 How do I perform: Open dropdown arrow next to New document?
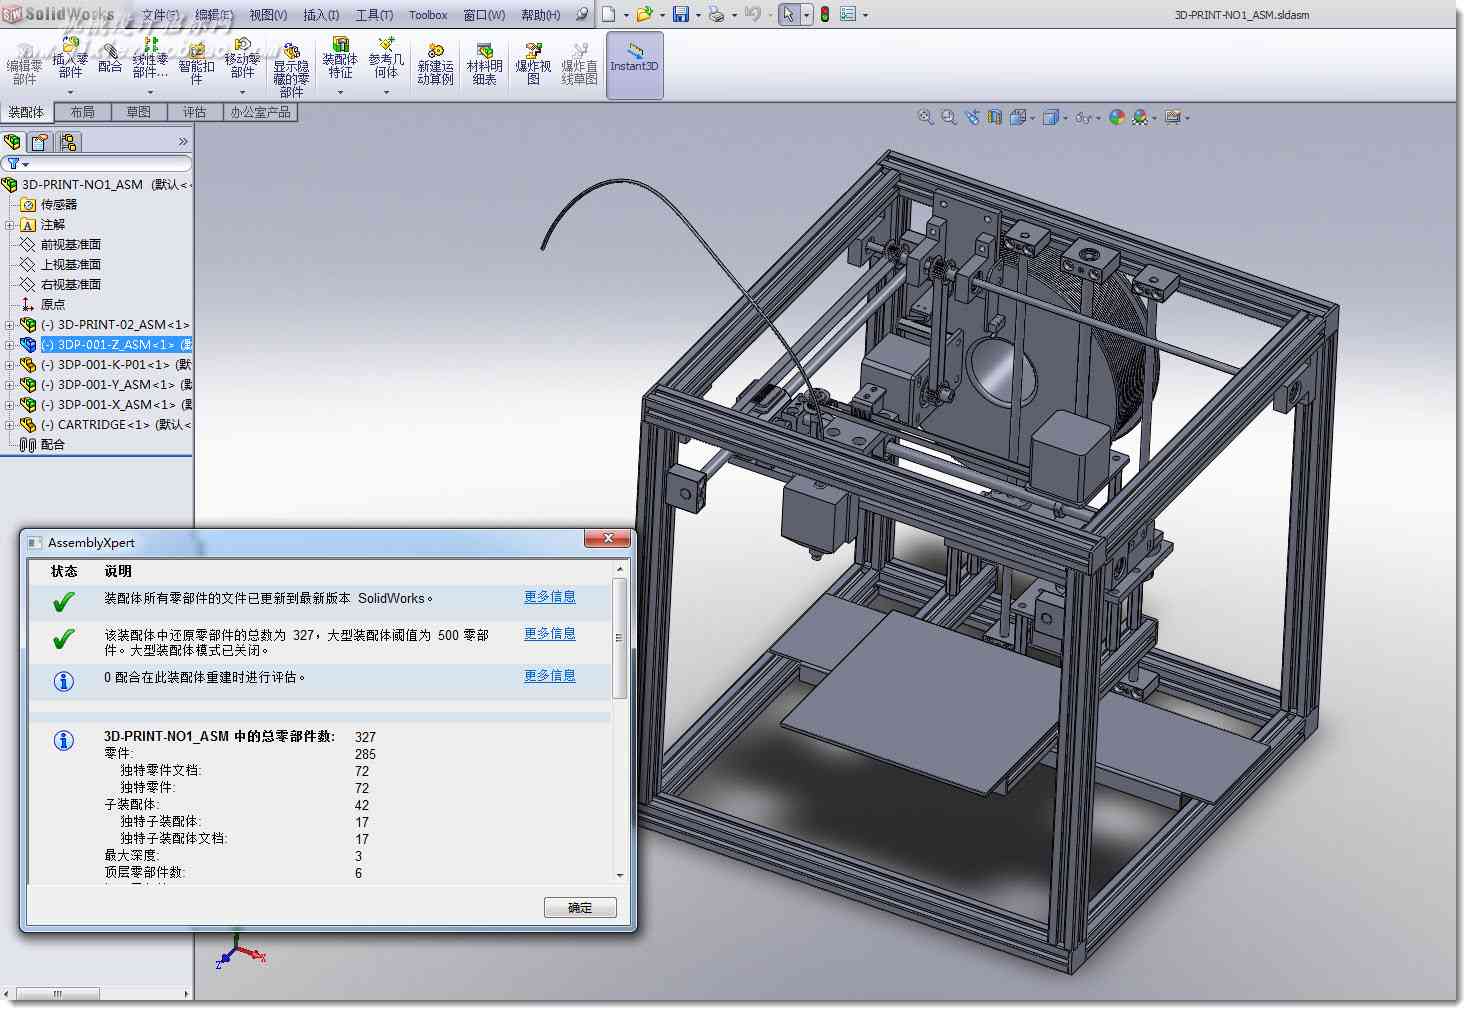coord(626,15)
